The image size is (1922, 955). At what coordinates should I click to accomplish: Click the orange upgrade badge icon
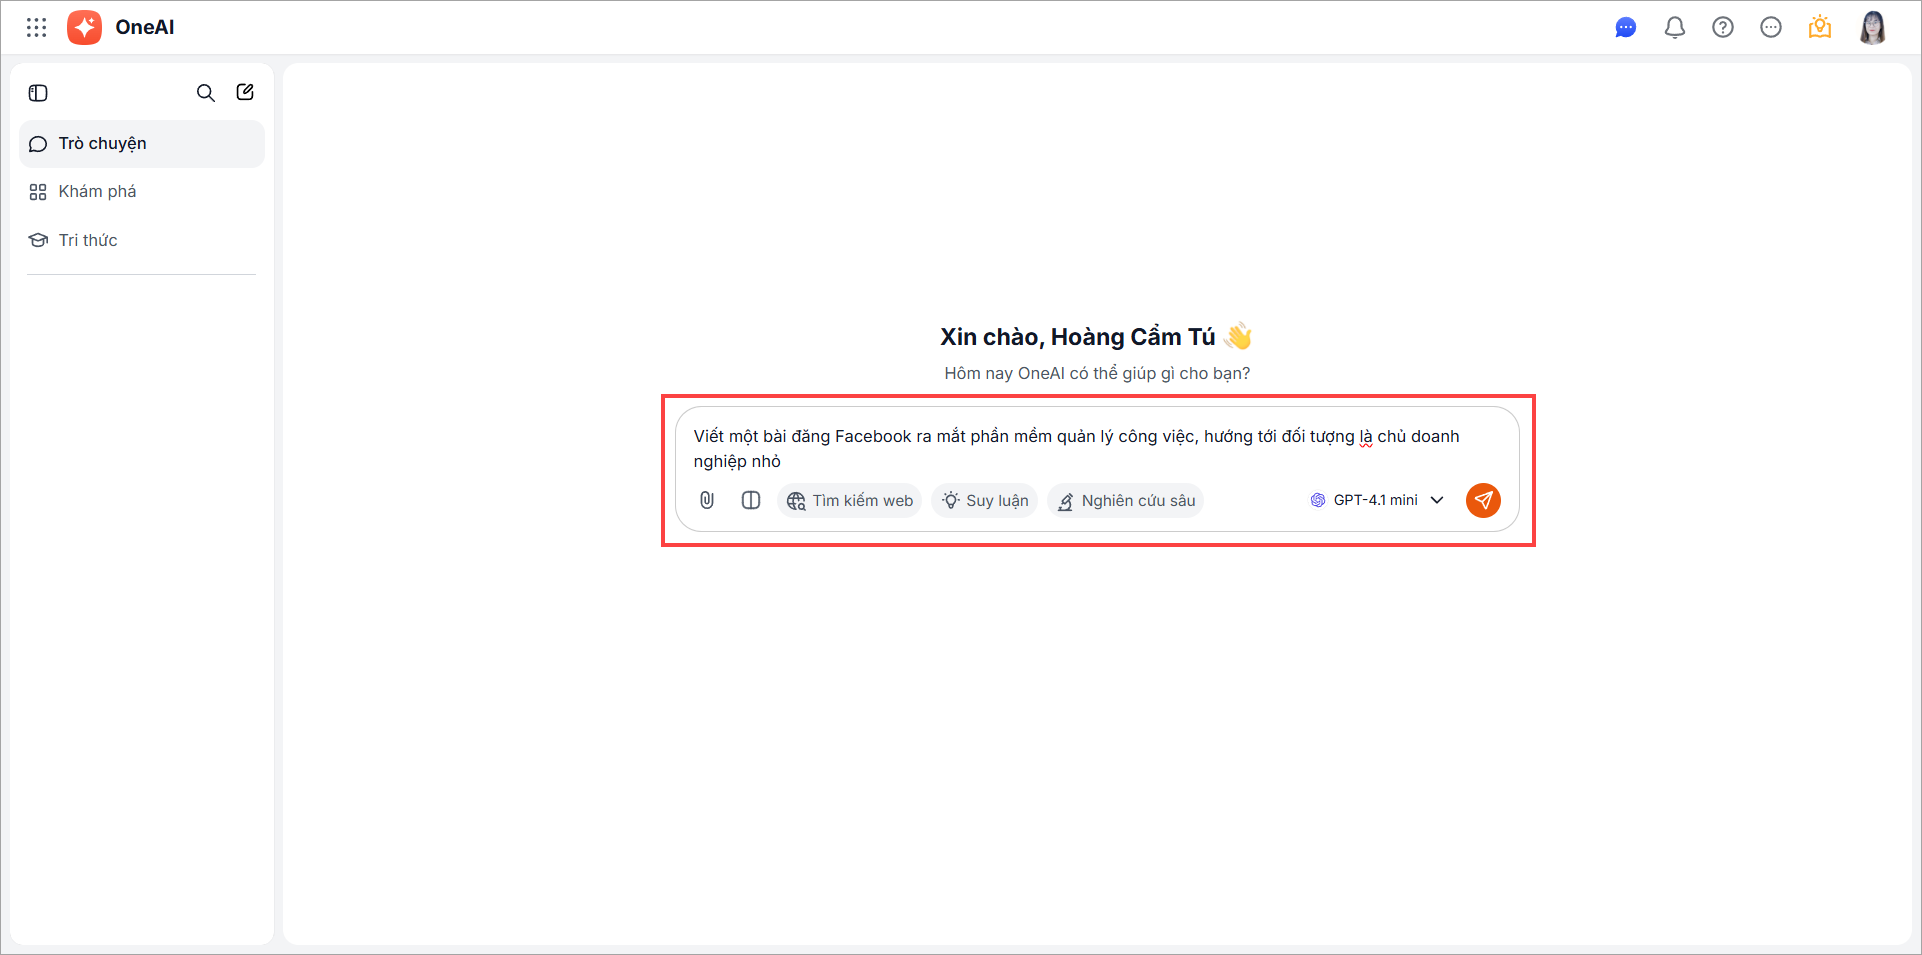[x=1820, y=28]
